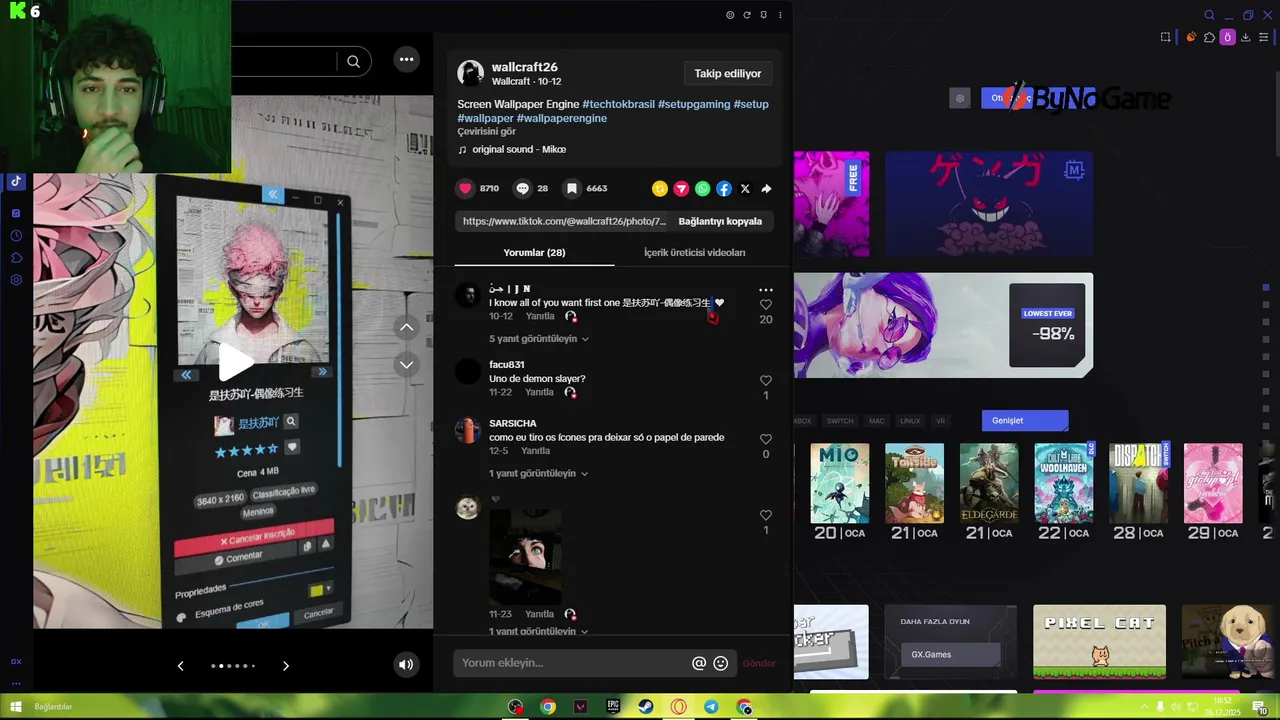Open Epic Games from the taskbar
The image size is (1280, 720).
tap(613, 707)
